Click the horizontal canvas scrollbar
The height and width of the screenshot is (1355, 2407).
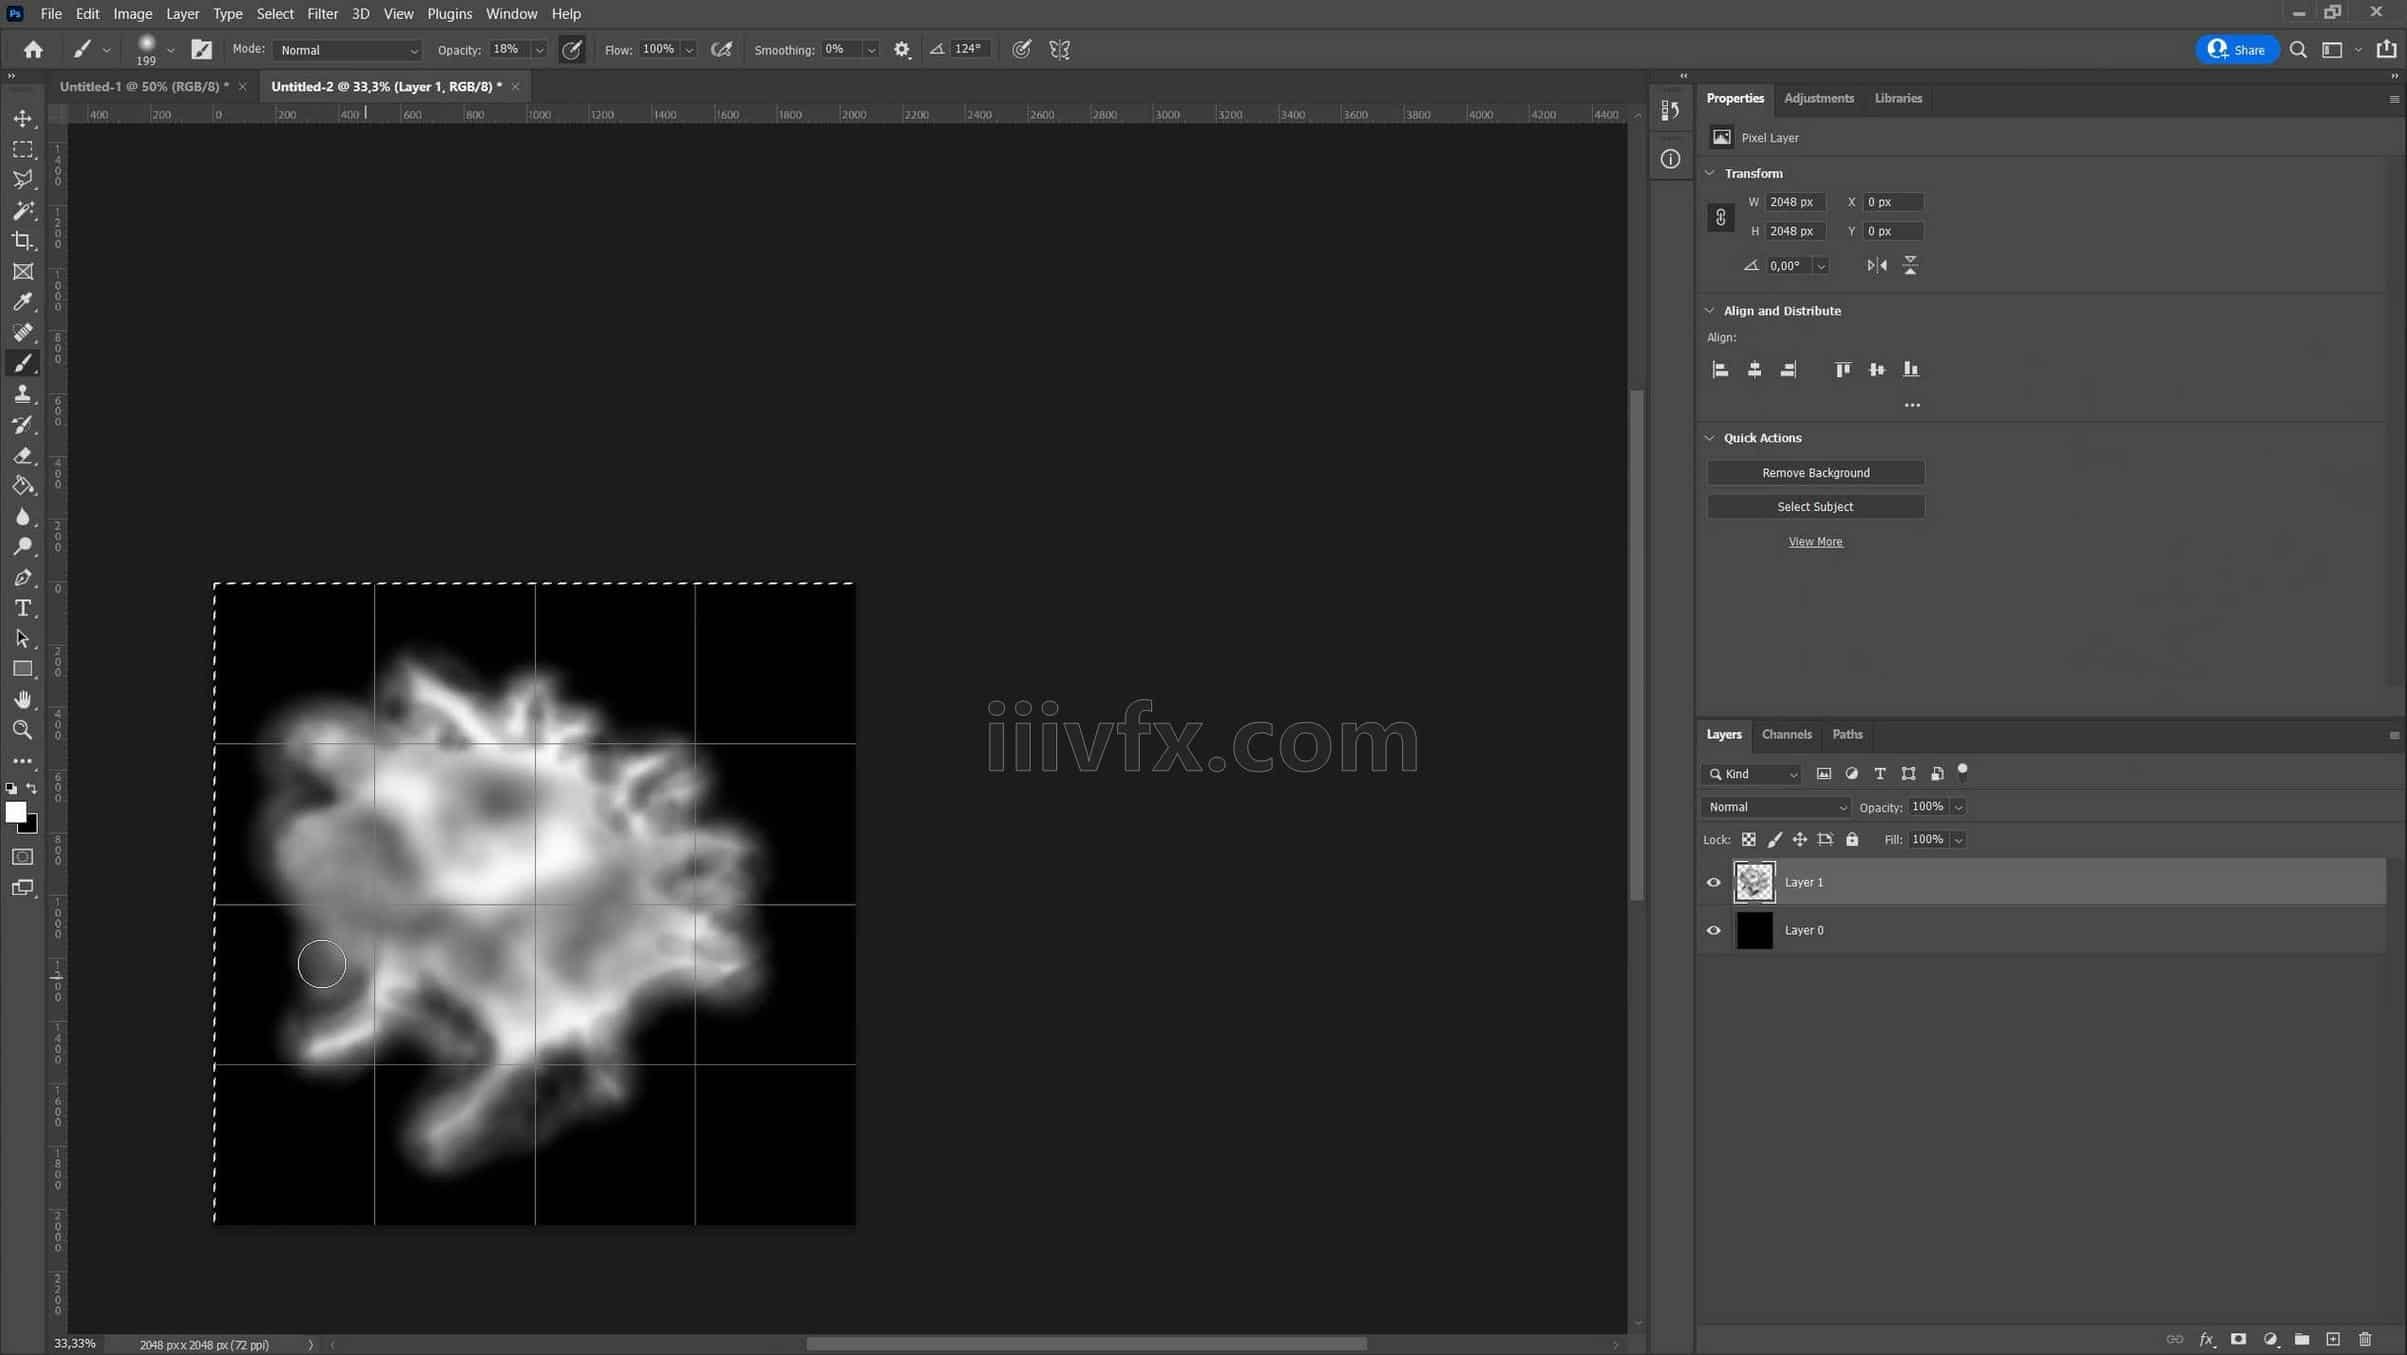point(1086,1344)
